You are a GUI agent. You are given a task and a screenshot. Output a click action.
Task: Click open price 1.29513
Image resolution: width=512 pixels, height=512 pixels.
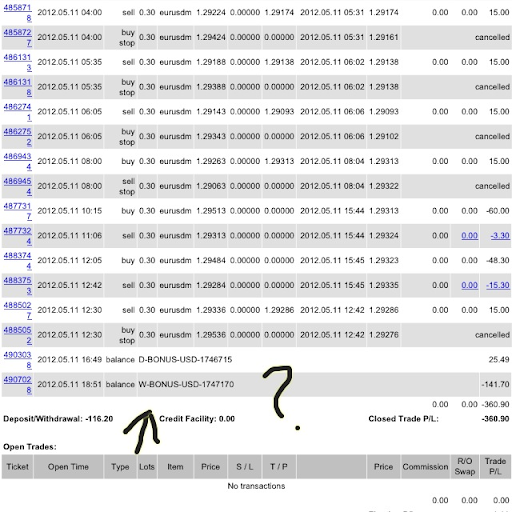pos(211,211)
